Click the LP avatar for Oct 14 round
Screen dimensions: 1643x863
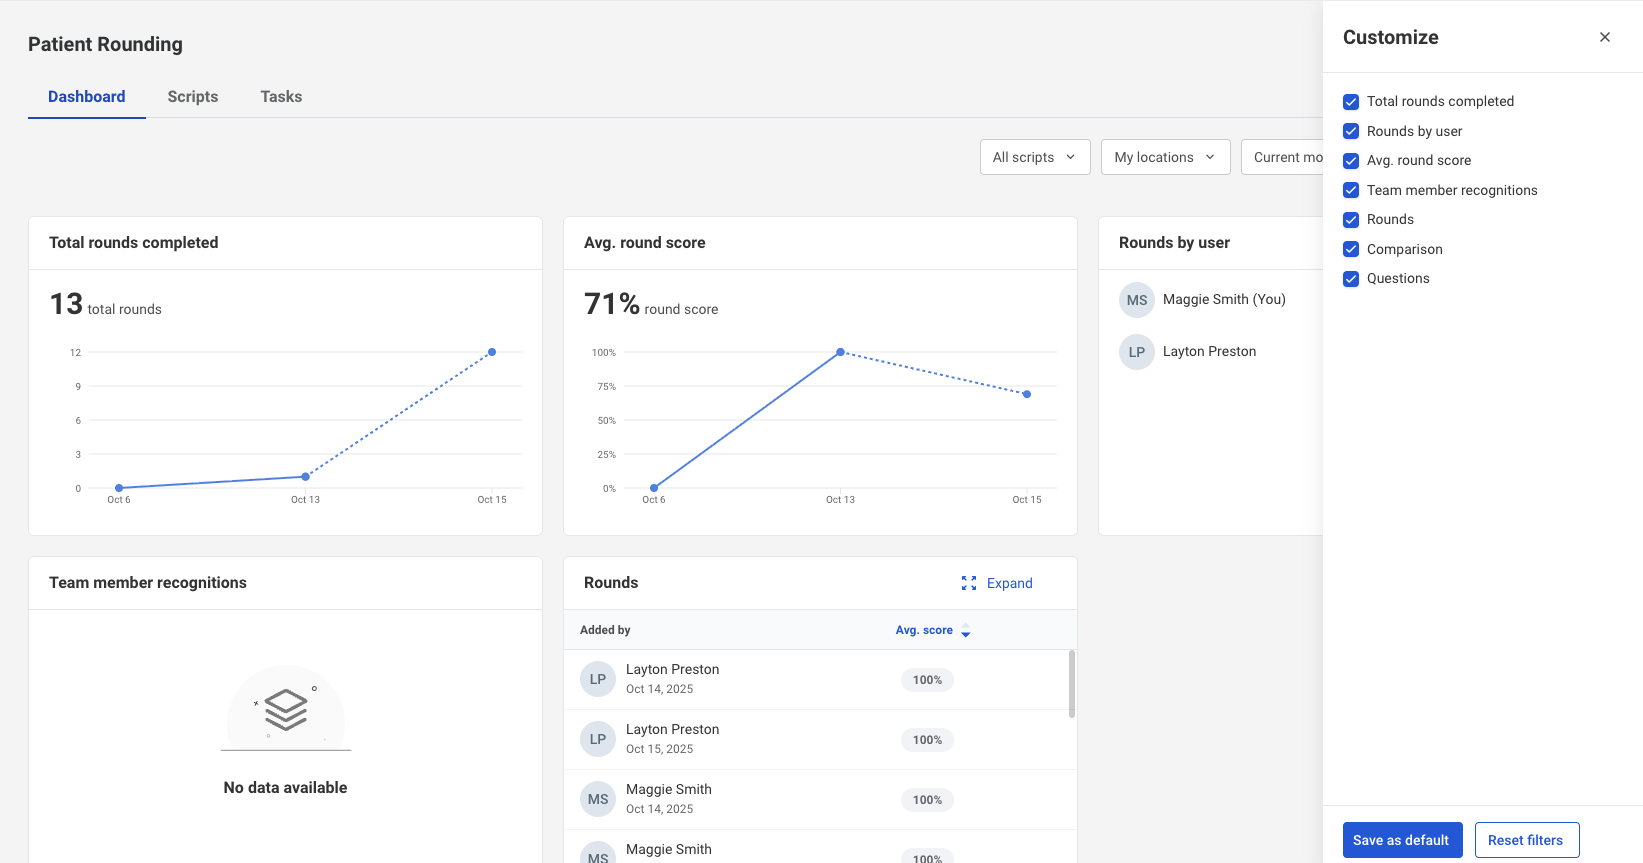click(597, 680)
